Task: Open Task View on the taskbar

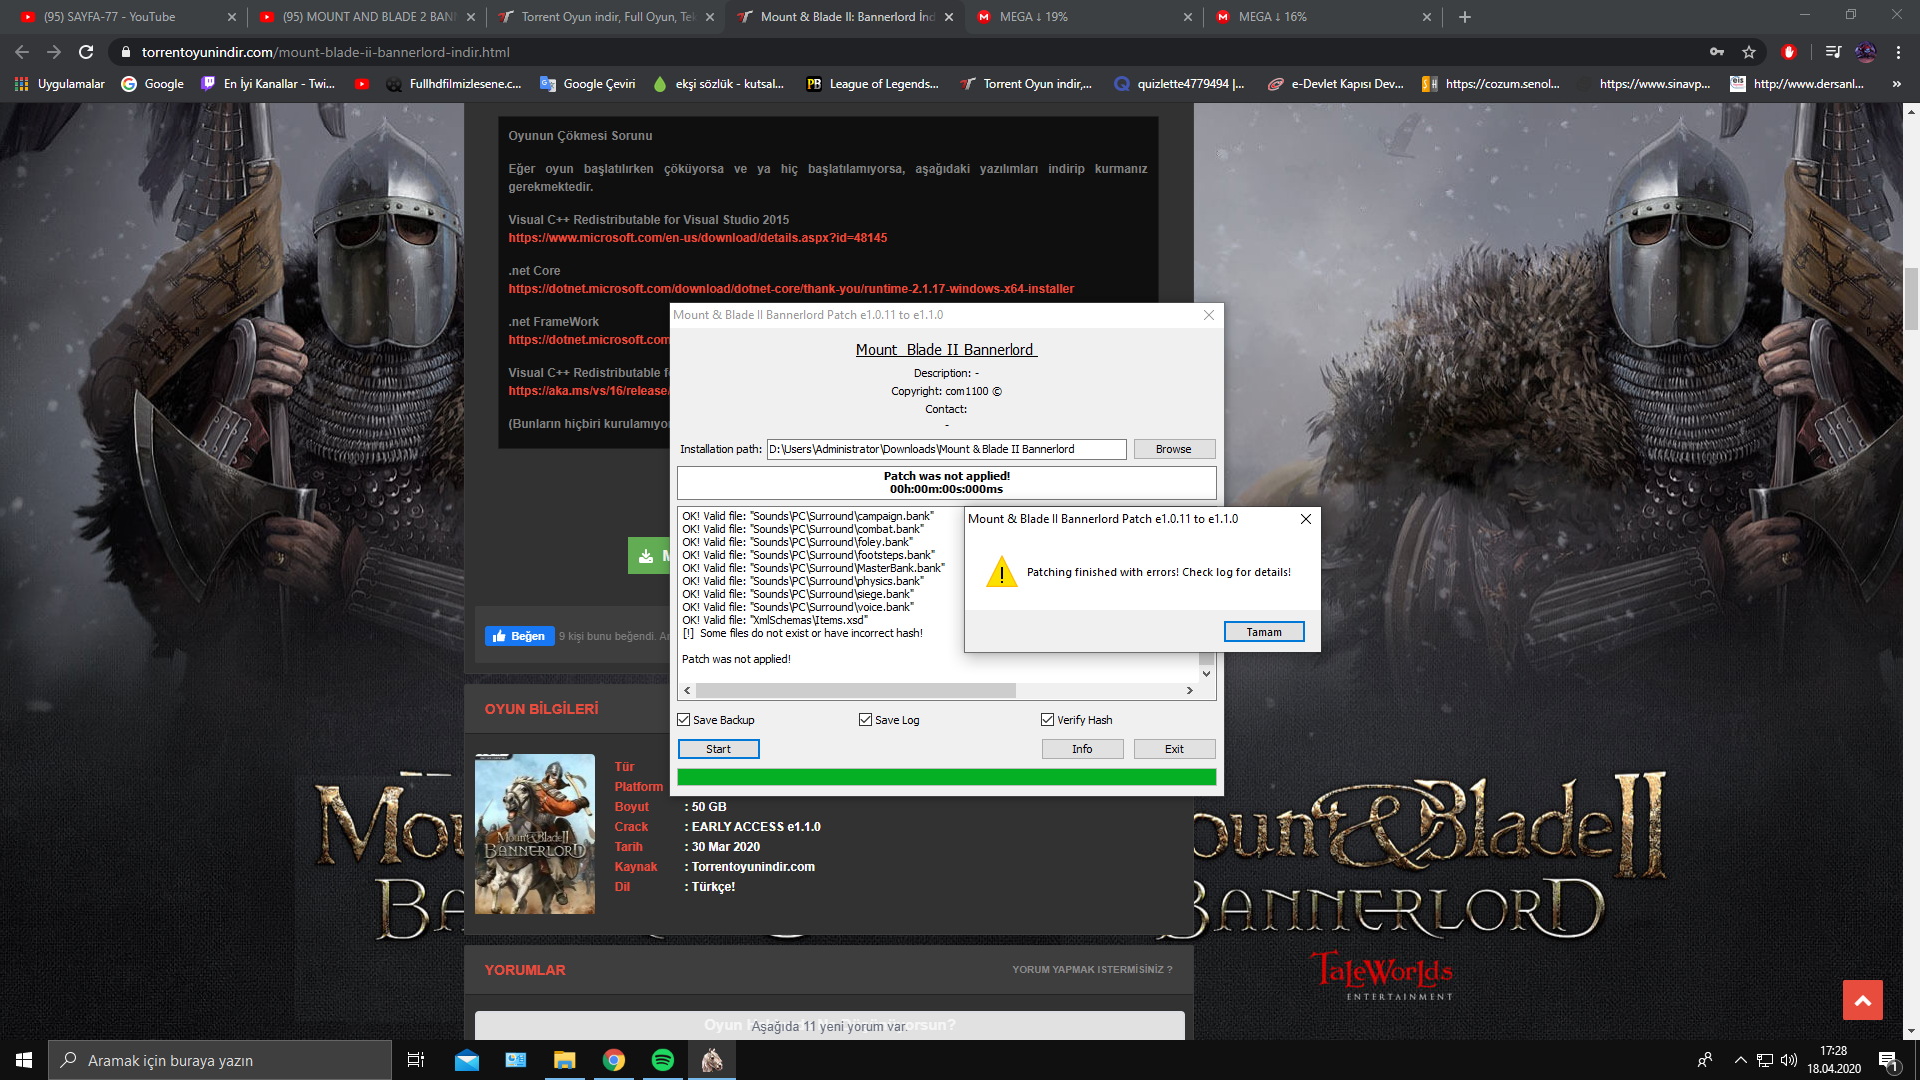Action: [416, 1060]
